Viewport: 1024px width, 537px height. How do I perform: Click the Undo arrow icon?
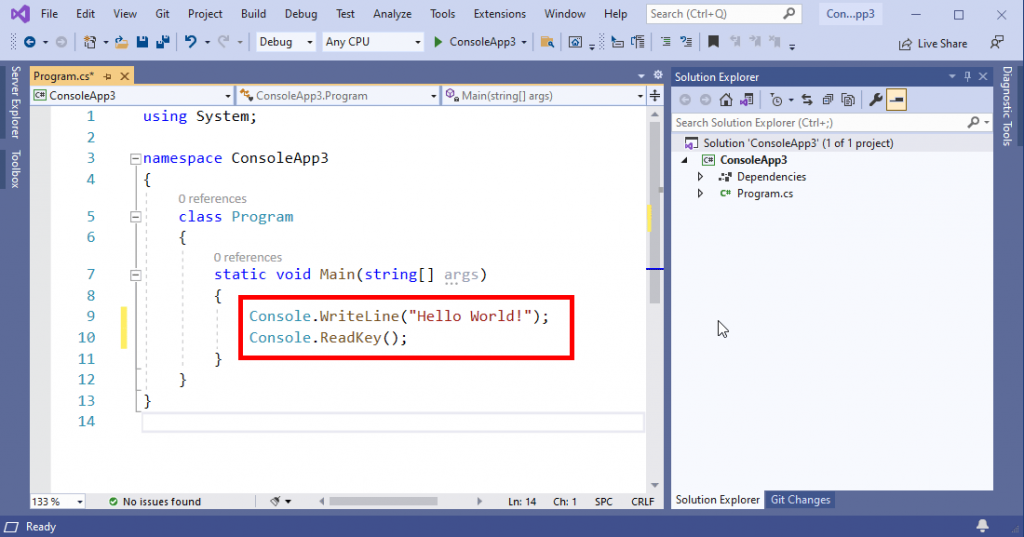pyautogui.click(x=190, y=42)
